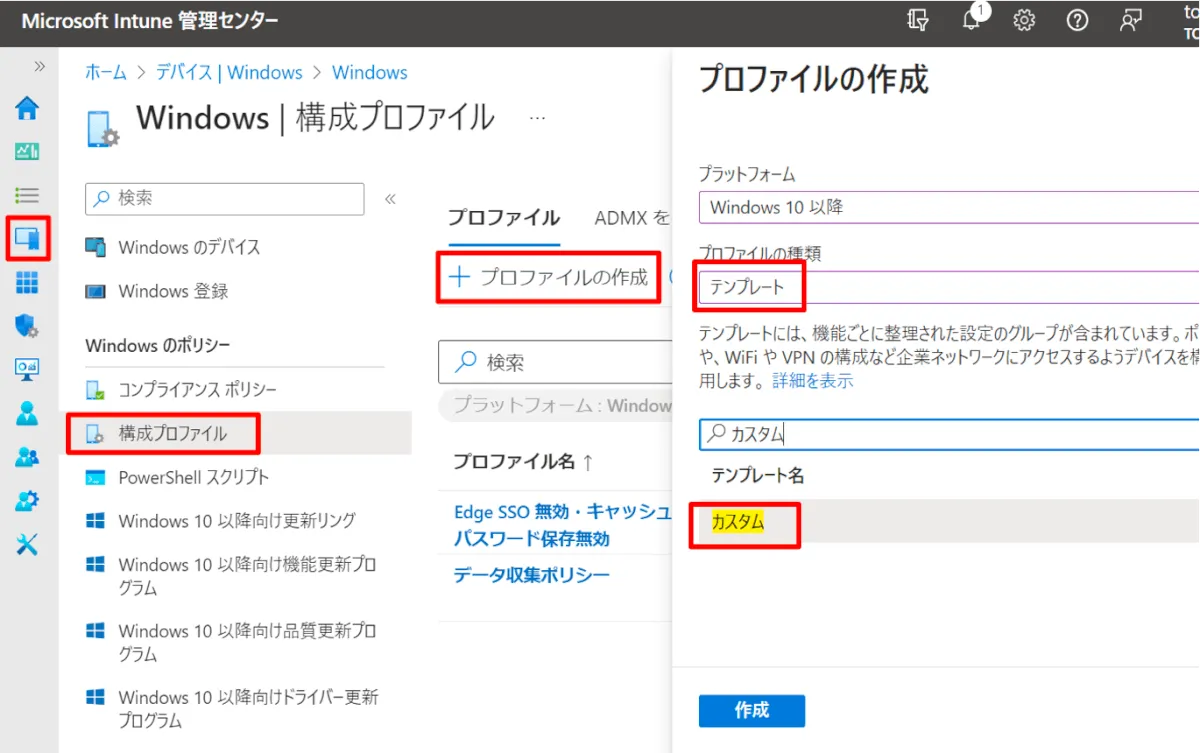The height and width of the screenshot is (753, 1200).
Task: Select 構成プロファイル in the menu
Action: click(172, 433)
